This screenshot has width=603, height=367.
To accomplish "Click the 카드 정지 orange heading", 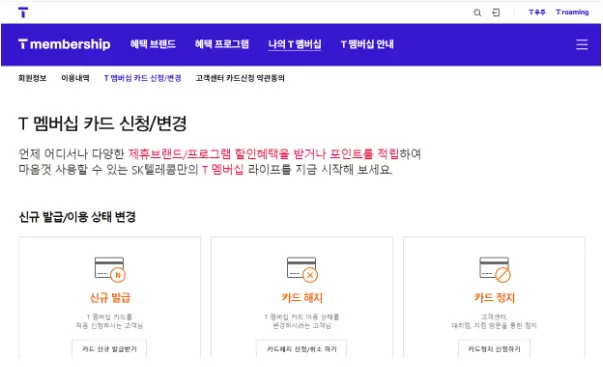I will pyautogui.click(x=495, y=298).
